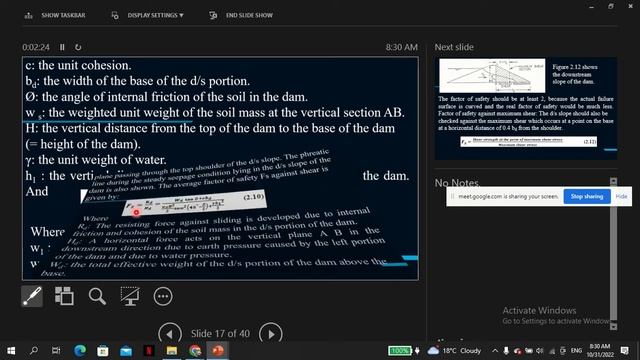
Task: Click the Next slide heading
Action: coord(454,47)
